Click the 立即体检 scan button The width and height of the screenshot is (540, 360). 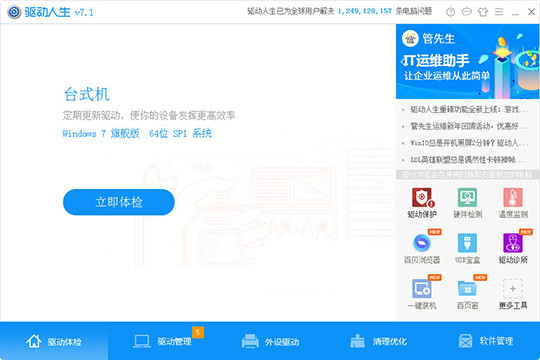tap(119, 202)
